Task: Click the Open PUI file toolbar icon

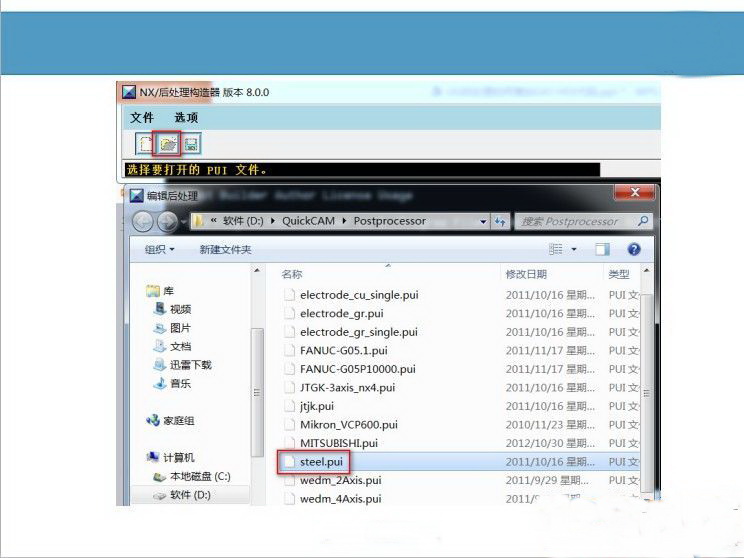Action: click(168, 144)
